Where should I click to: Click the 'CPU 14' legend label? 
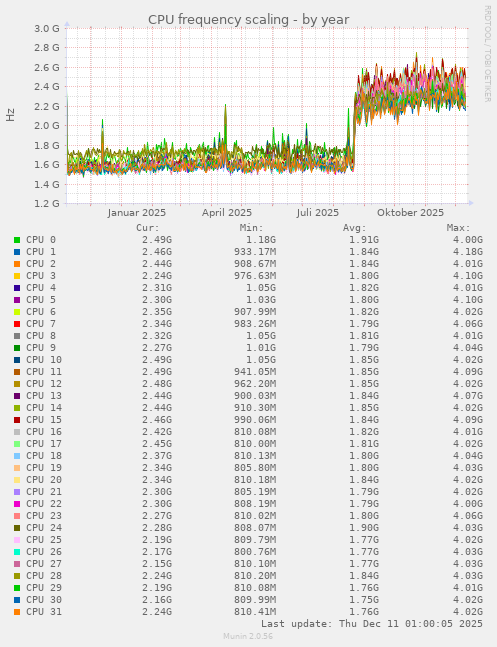pyautogui.click(x=44, y=408)
